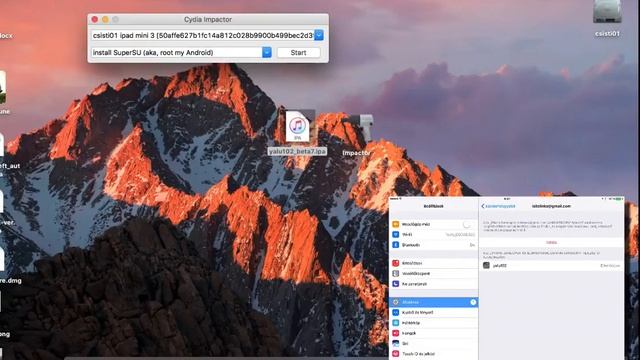Go back using the blue back chevron
This screenshot has width=640, height=360.
click(483, 206)
